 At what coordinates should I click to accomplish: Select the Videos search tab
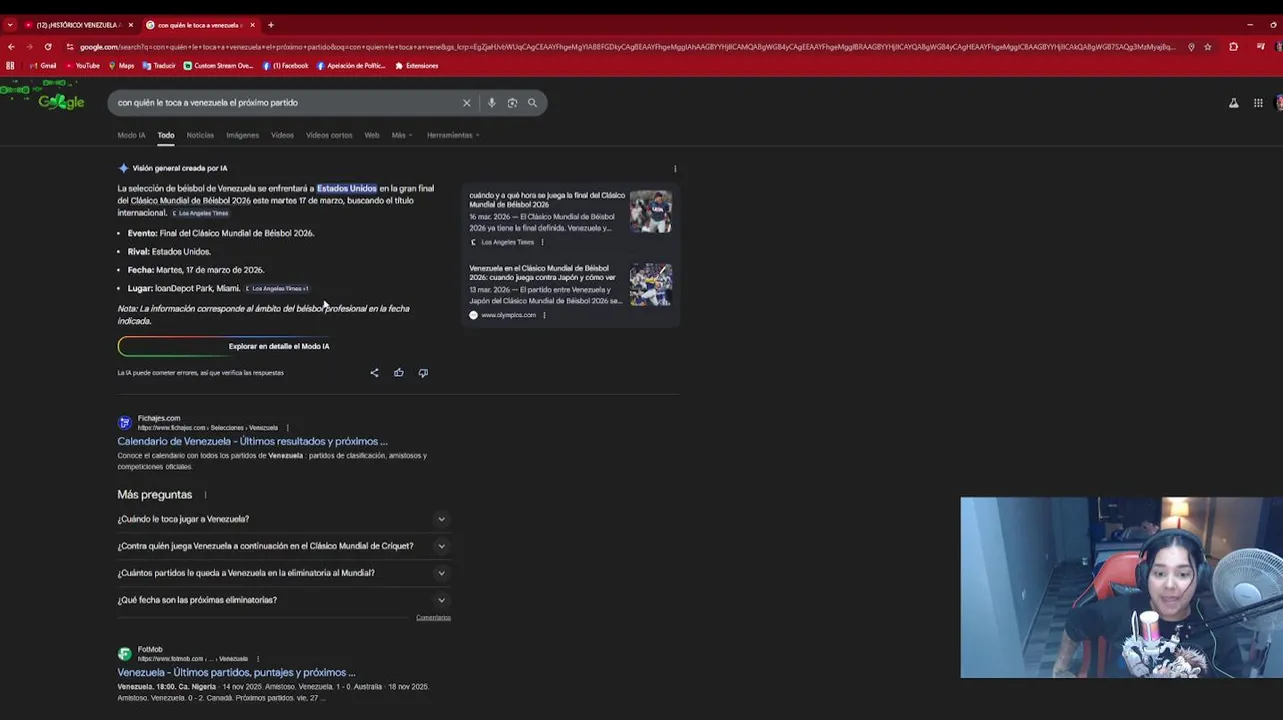(x=282, y=135)
